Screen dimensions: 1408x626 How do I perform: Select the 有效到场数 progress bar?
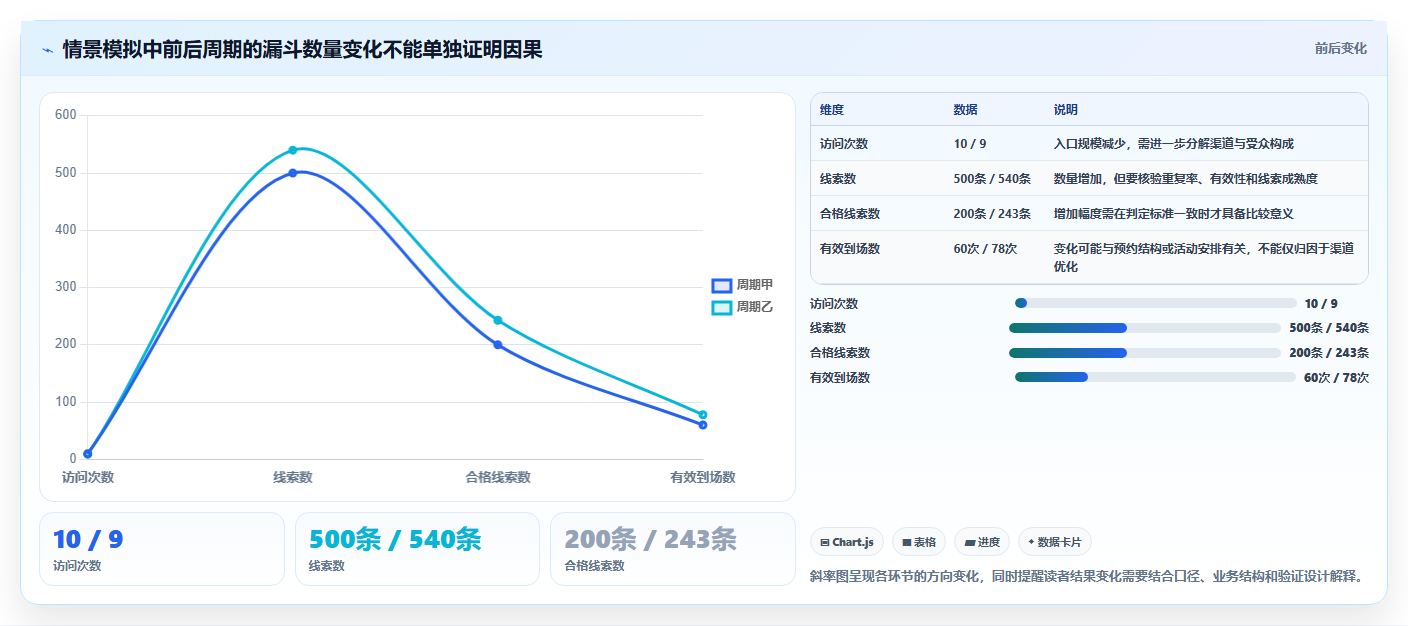(x=1155, y=377)
